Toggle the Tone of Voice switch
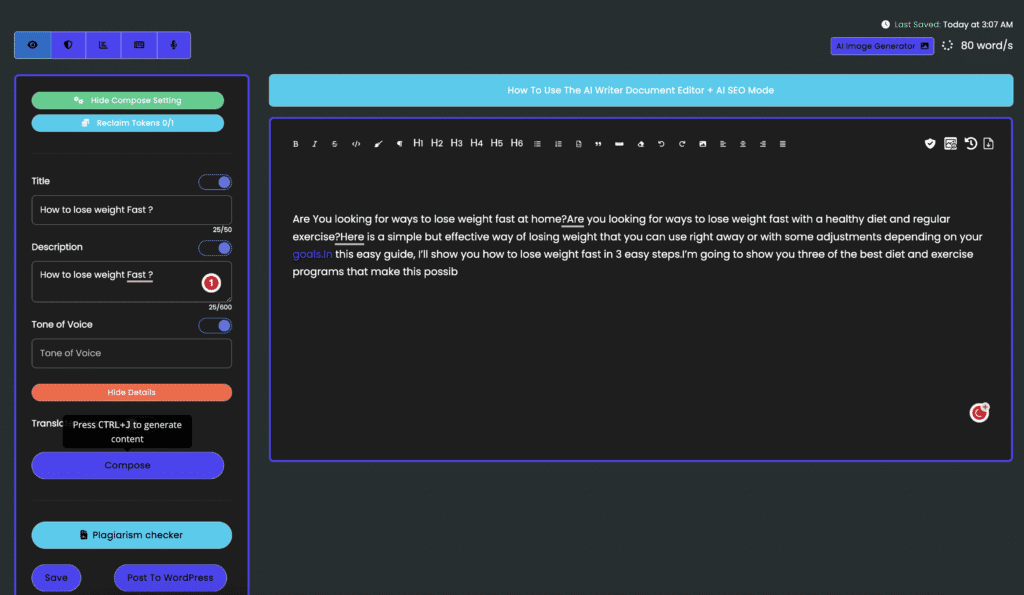Image resolution: width=1024 pixels, height=595 pixels. coord(215,325)
